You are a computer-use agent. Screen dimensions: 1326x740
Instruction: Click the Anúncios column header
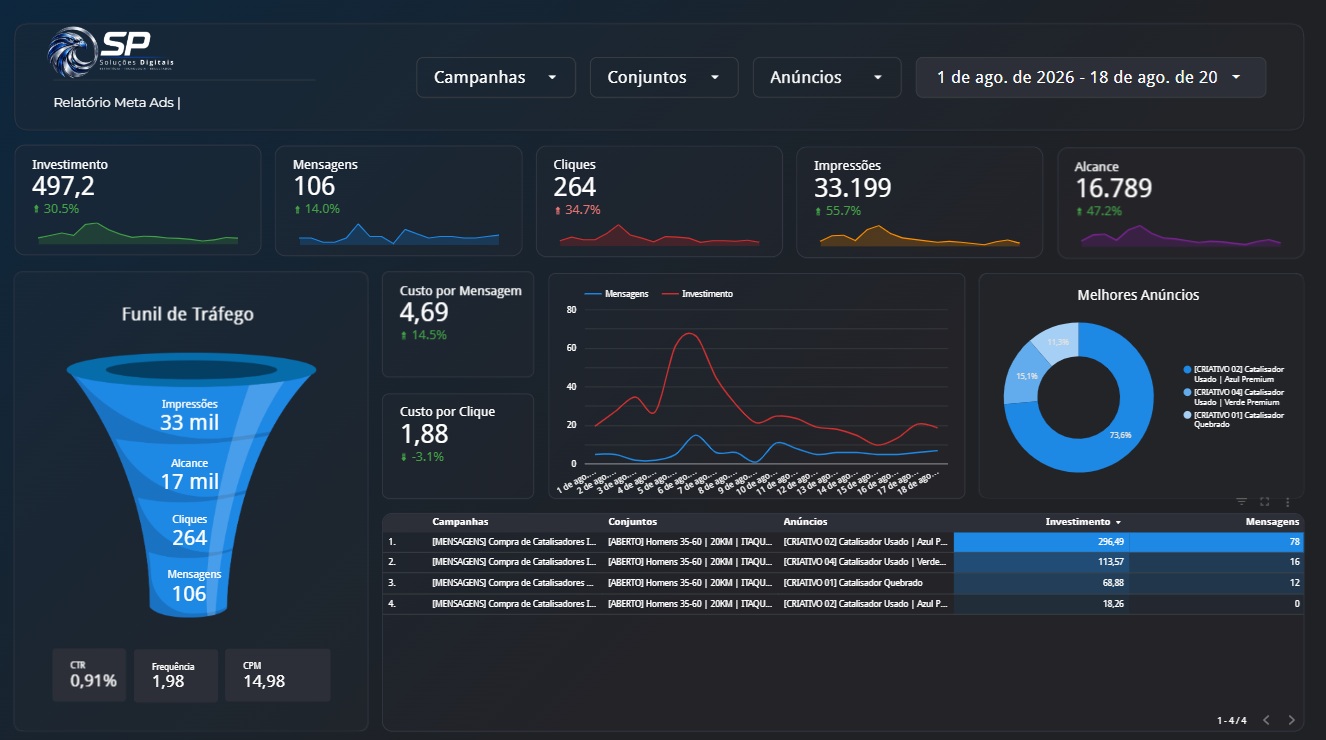(x=806, y=522)
